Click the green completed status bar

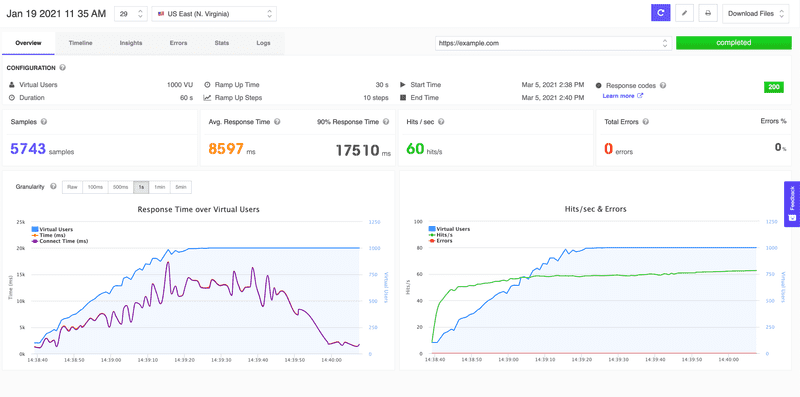click(734, 43)
